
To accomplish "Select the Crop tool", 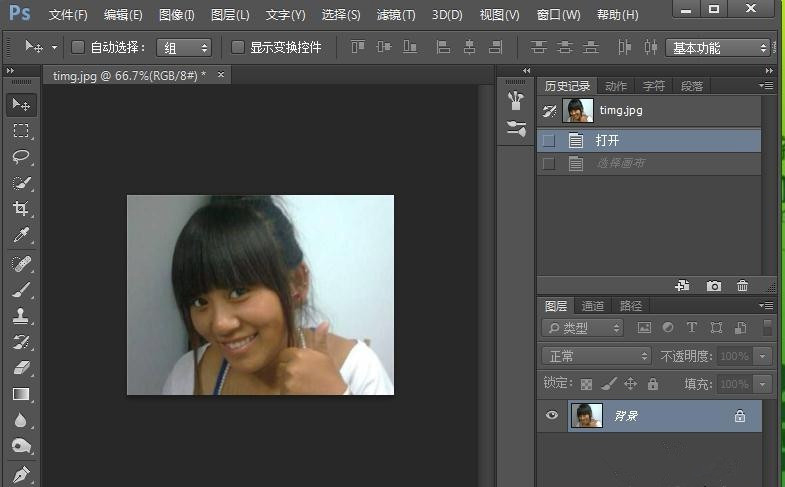I will tap(21, 209).
